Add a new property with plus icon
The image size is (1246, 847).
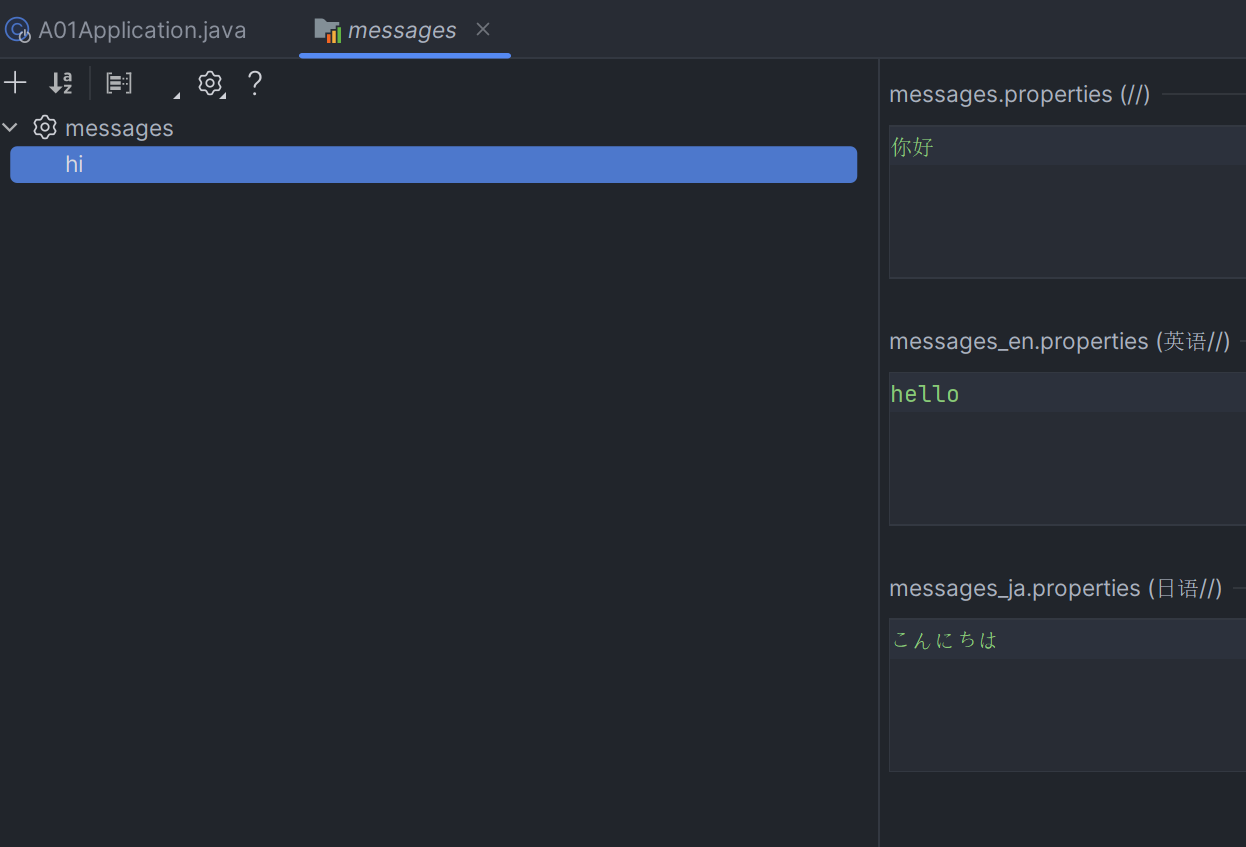[15, 83]
